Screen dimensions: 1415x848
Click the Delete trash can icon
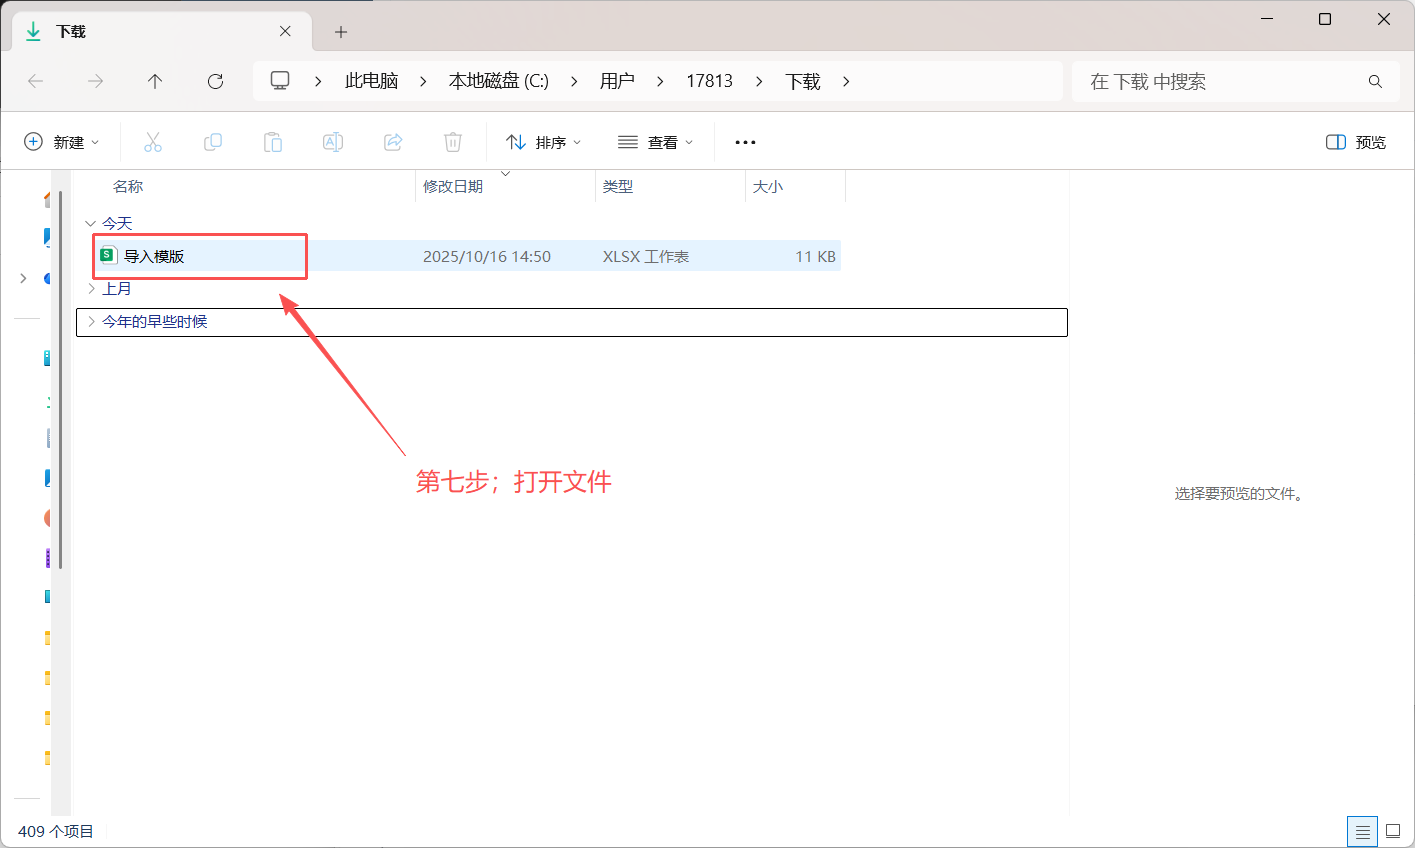click(x=453, y=142)
